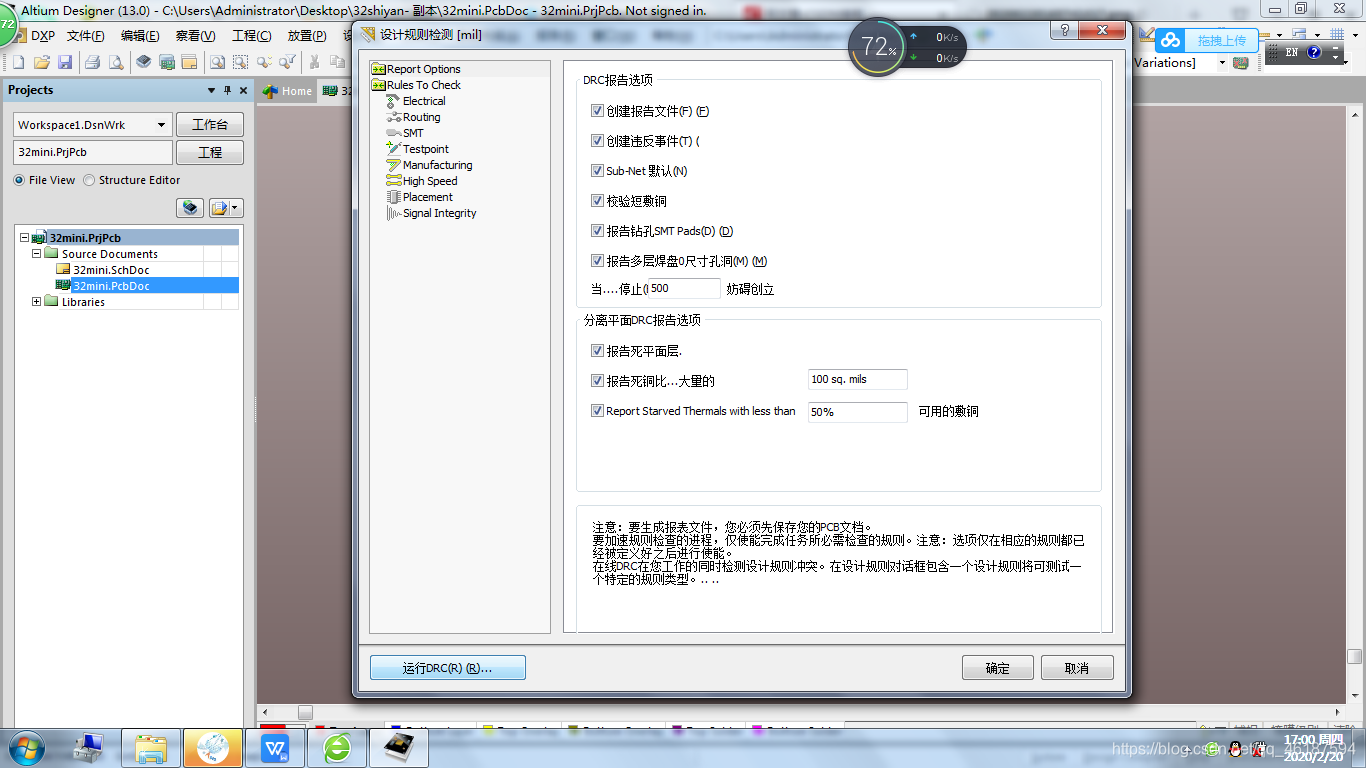Open the 编辑(E) menu
Image resolution: width=1366 pixels, height=768 pixels.
pyautogui.click(x=140, y=35)
